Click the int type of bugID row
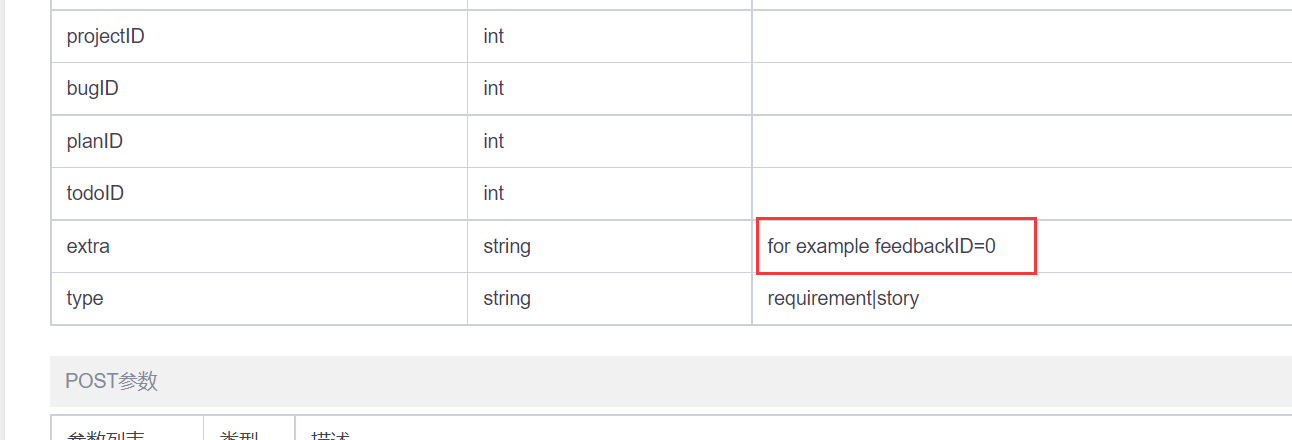The width and height of the screenshot is (1292, 440). pyautogui.click(x=494, y=89)
